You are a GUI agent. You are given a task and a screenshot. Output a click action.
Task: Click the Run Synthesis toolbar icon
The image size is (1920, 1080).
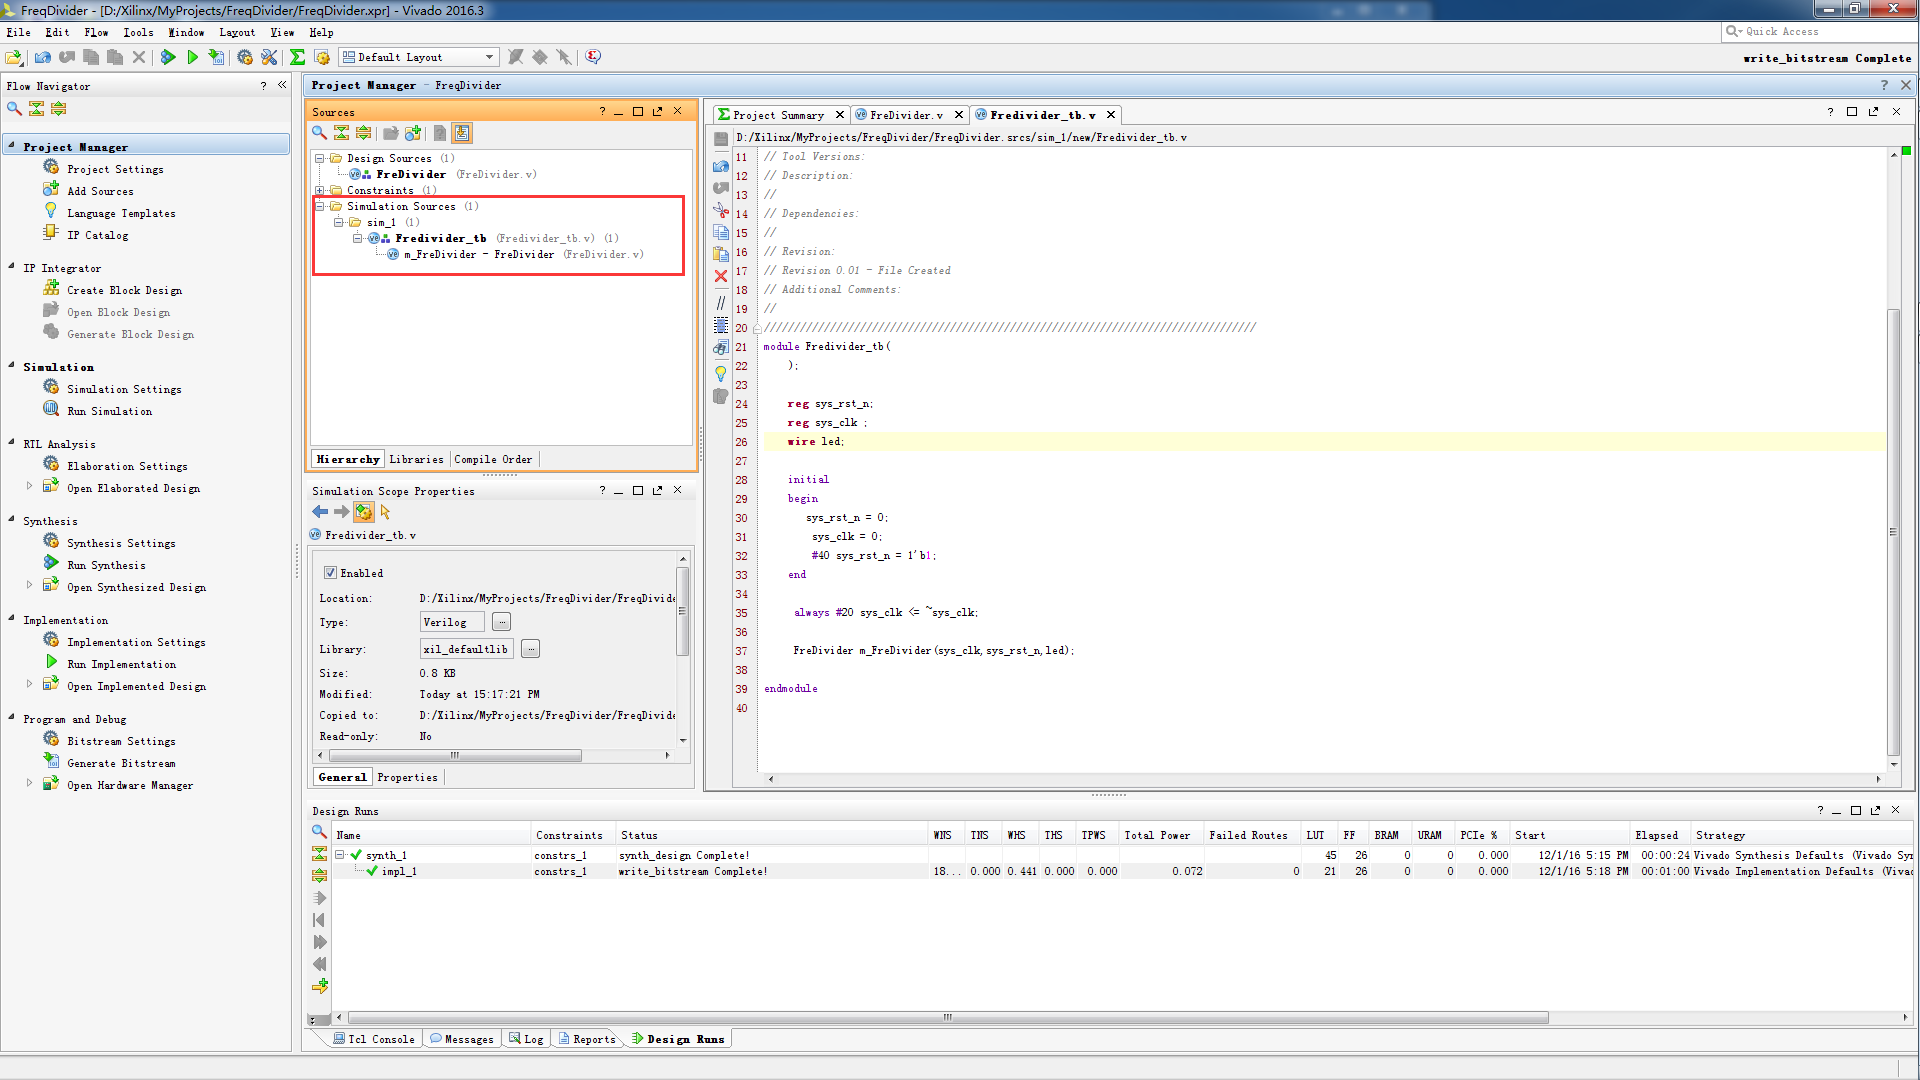[168, 57]
